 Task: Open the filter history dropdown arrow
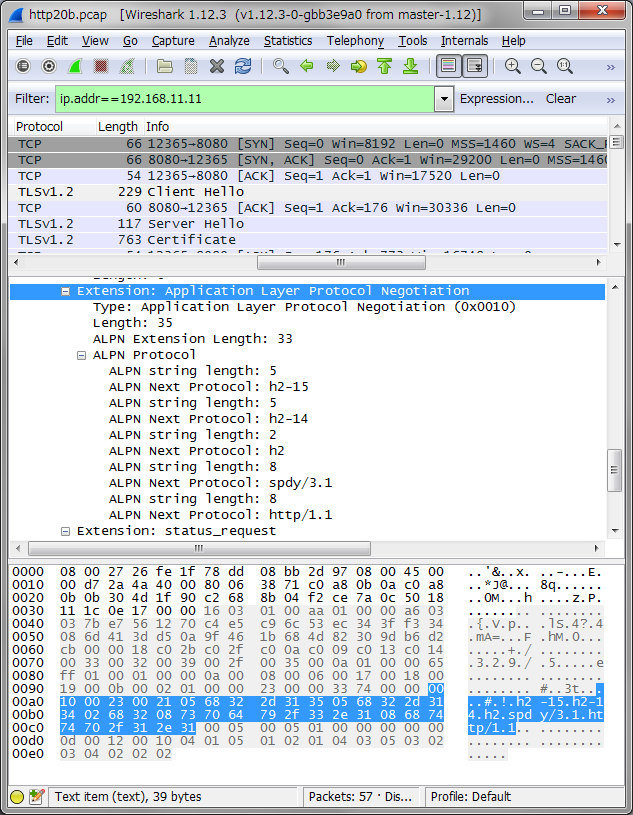[444, 99]
